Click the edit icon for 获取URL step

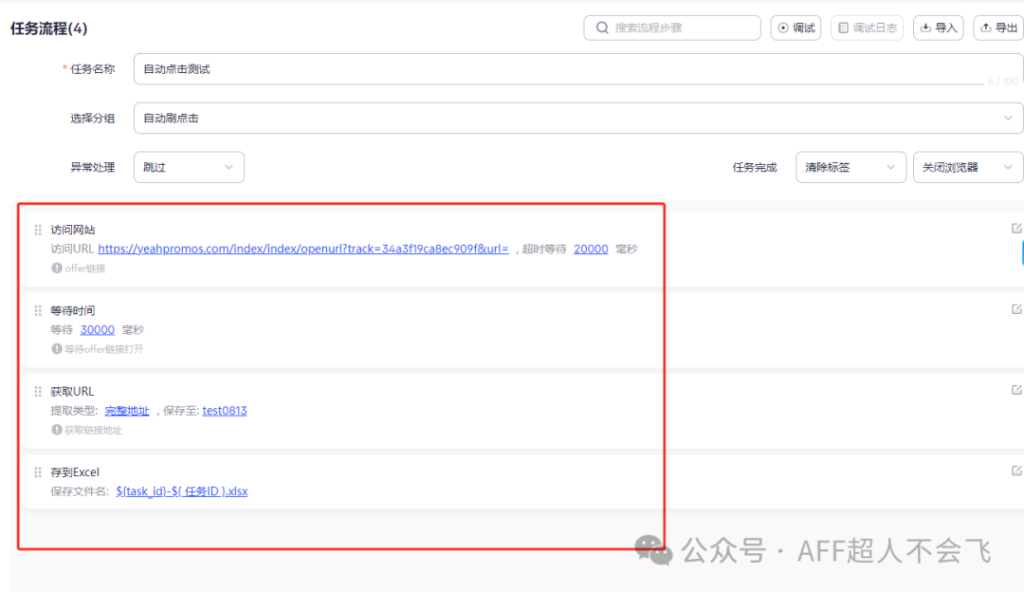(x=1016, y=390)
